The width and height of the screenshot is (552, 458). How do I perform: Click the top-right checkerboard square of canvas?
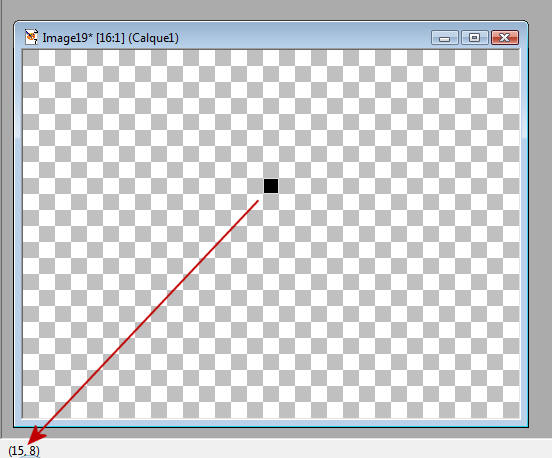(512, 58)
